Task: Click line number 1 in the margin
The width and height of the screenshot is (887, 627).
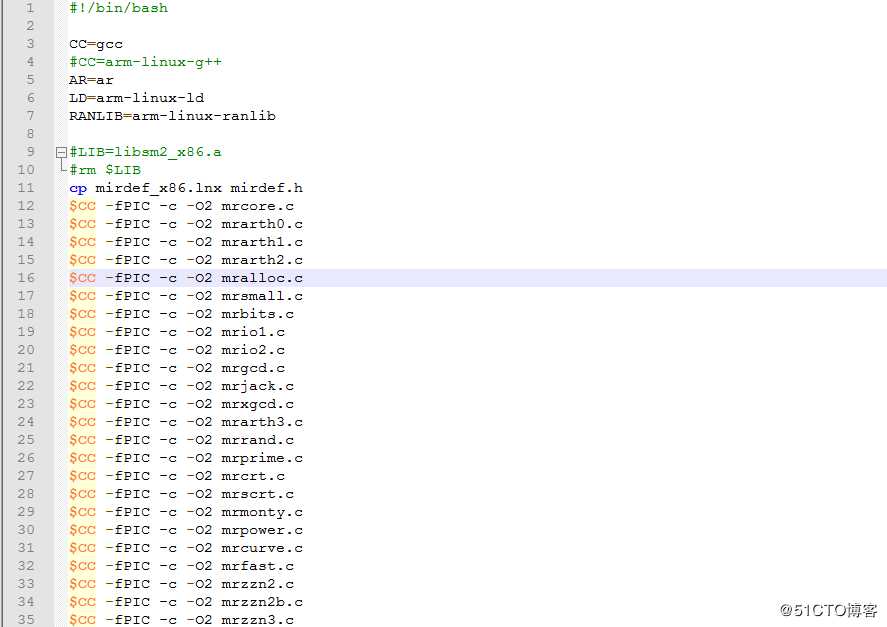Action: tap(30, 8)
